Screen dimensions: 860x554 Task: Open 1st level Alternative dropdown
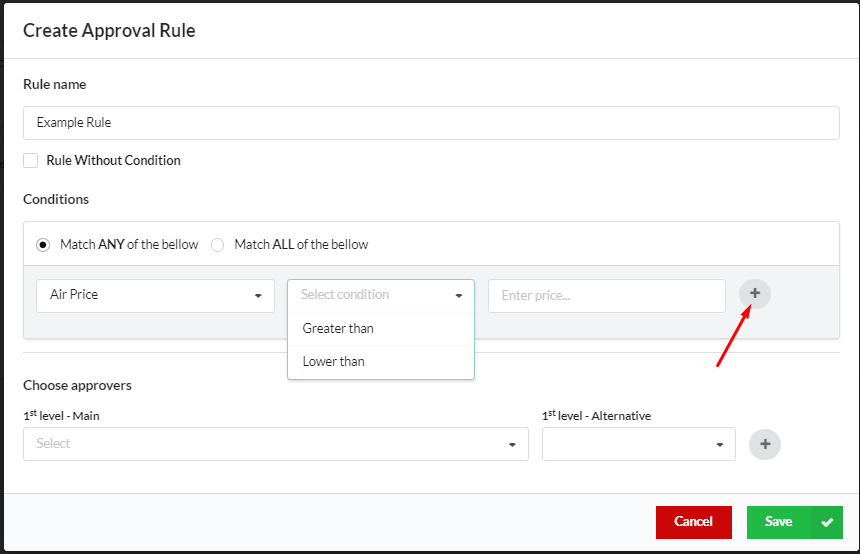click(x=638, y=444)
